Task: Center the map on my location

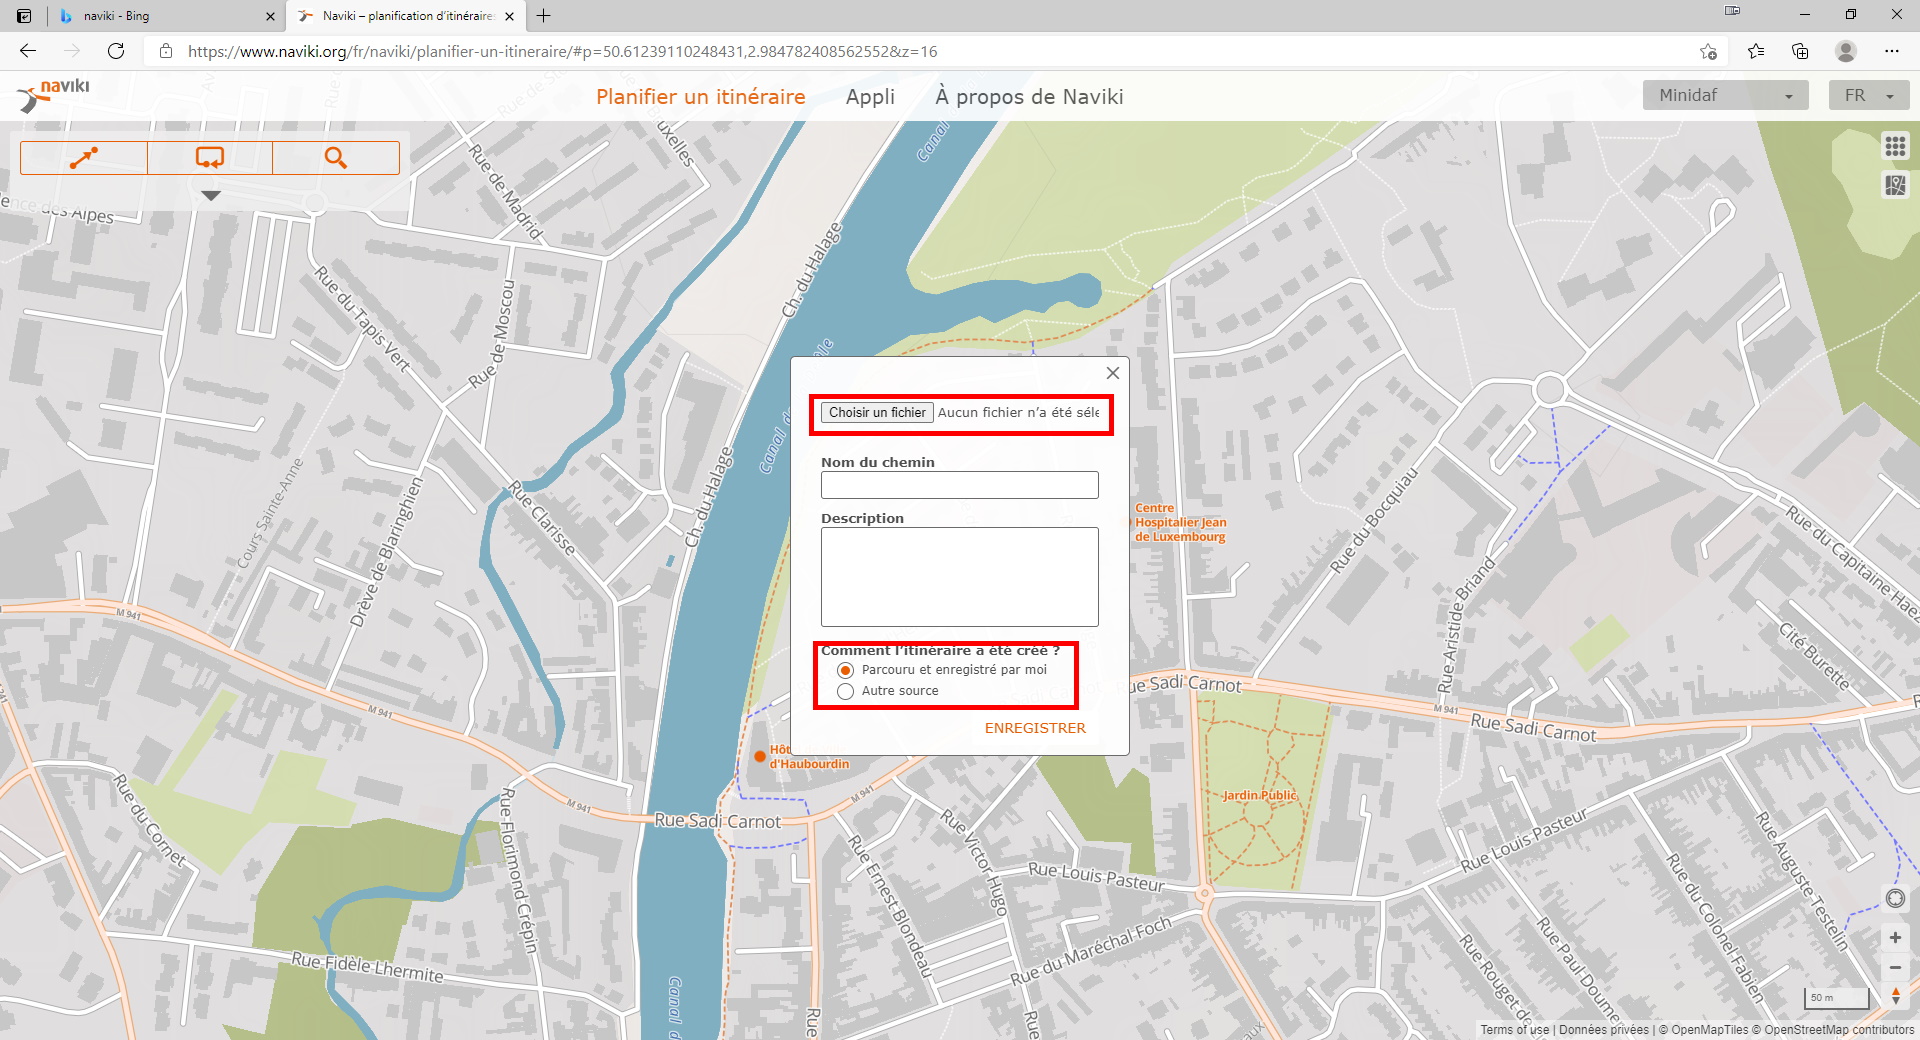Action: 1895,898
